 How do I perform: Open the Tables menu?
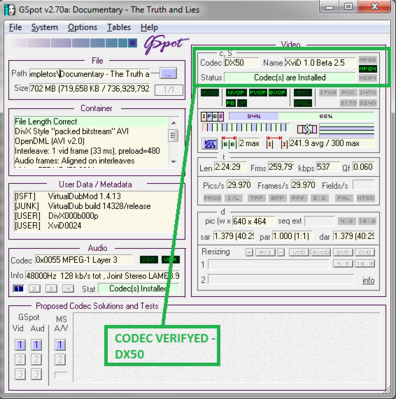pos(119,27)
